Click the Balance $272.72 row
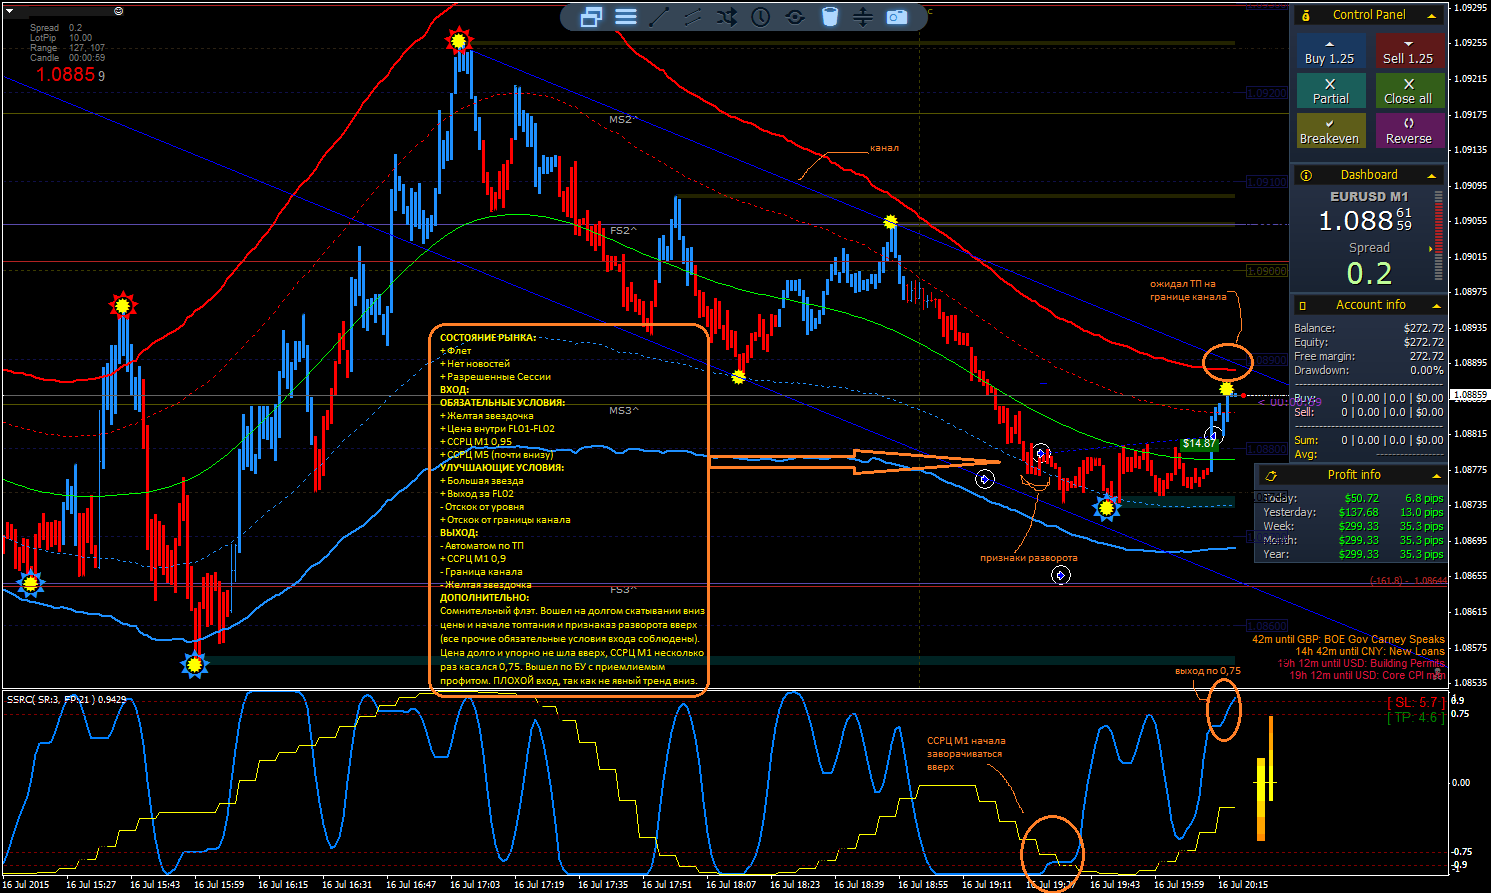 [1369, 328]
